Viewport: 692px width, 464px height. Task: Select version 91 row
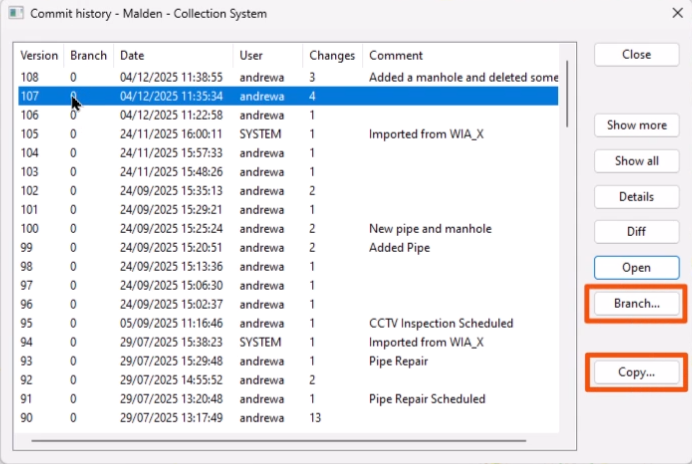[288, 399]
